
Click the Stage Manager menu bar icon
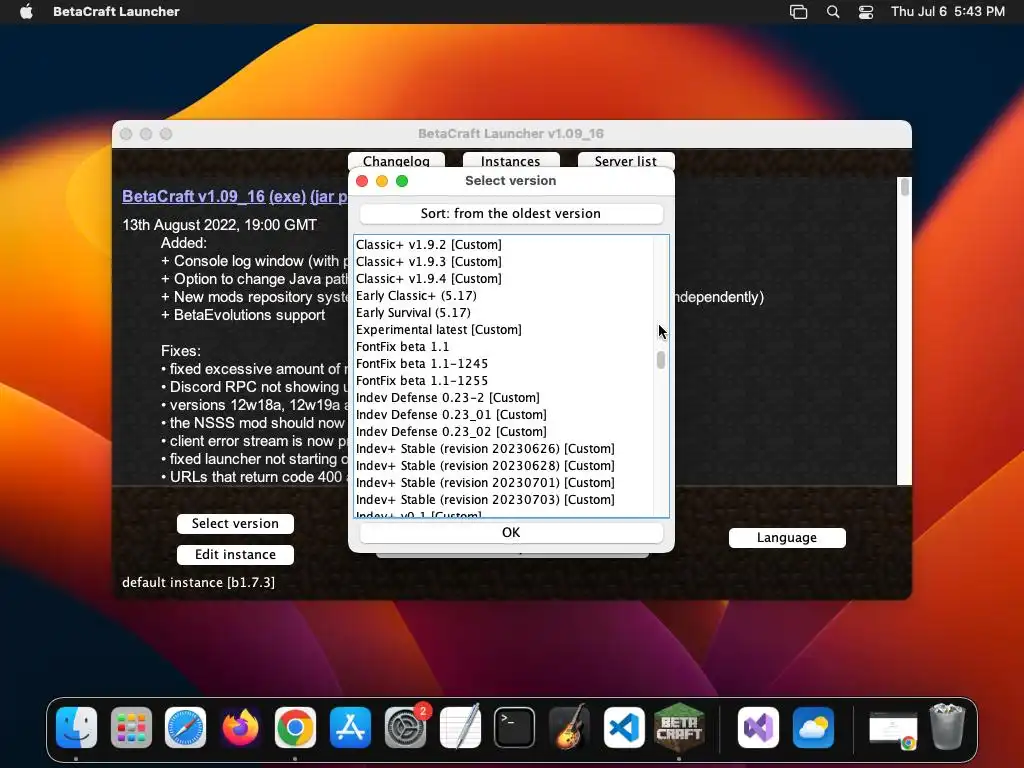coord(798,12)
